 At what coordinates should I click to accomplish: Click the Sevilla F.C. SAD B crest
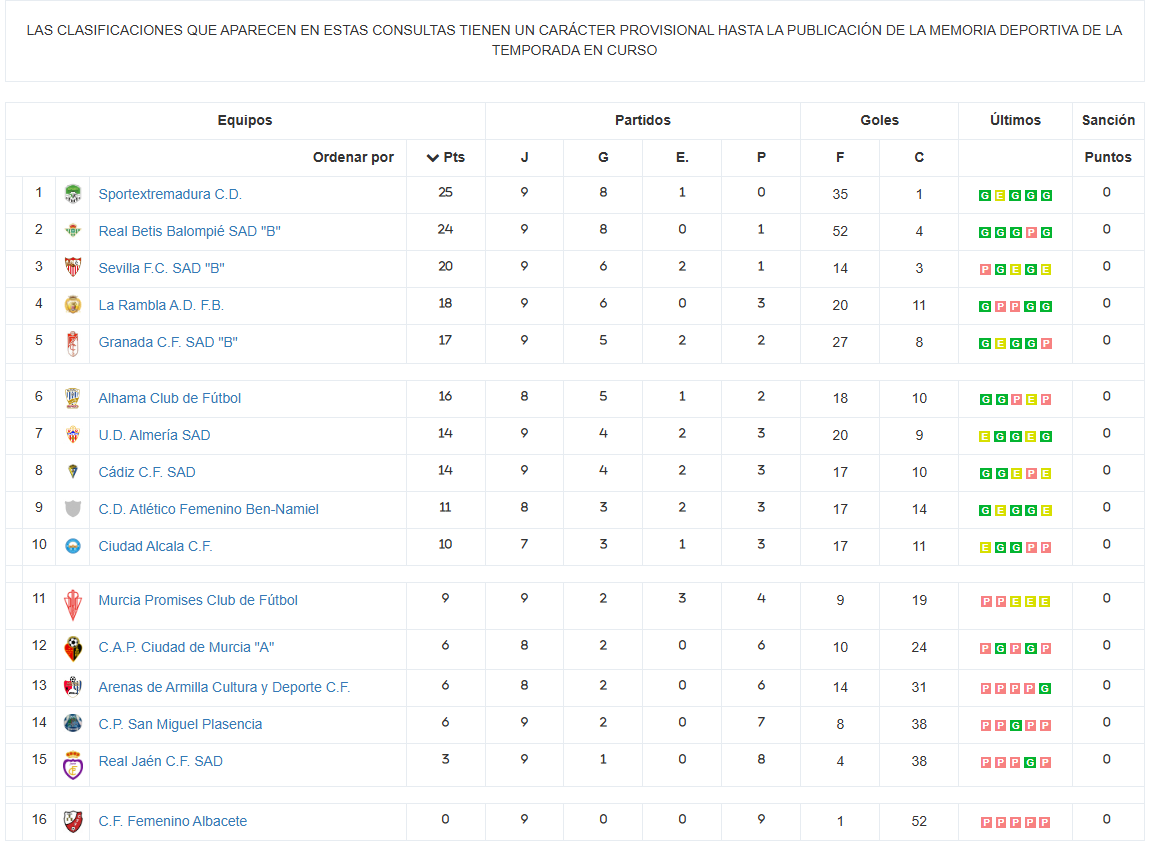(x=73, y=268)
